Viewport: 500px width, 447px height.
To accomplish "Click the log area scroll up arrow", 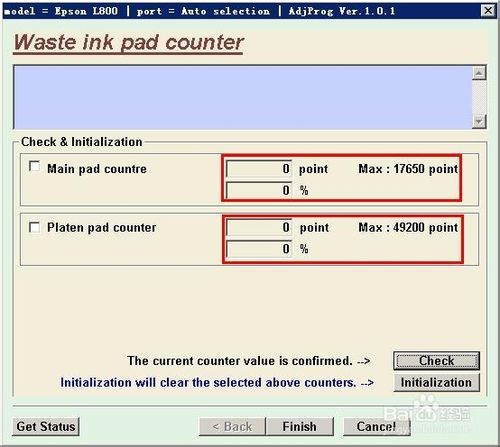I will tap(479, 73).
